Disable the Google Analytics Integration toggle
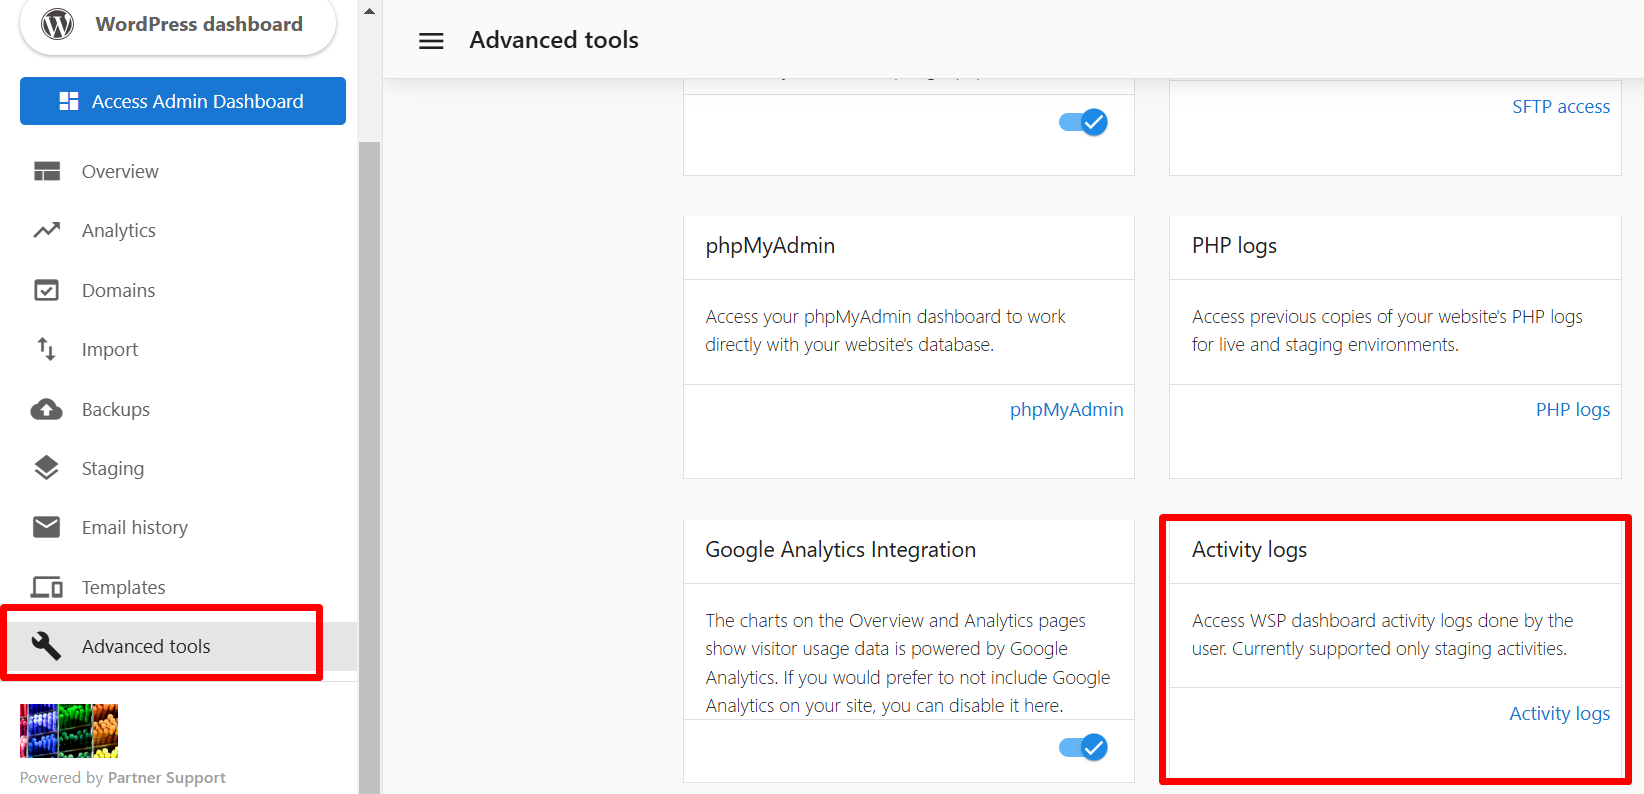 [1083, 747]
